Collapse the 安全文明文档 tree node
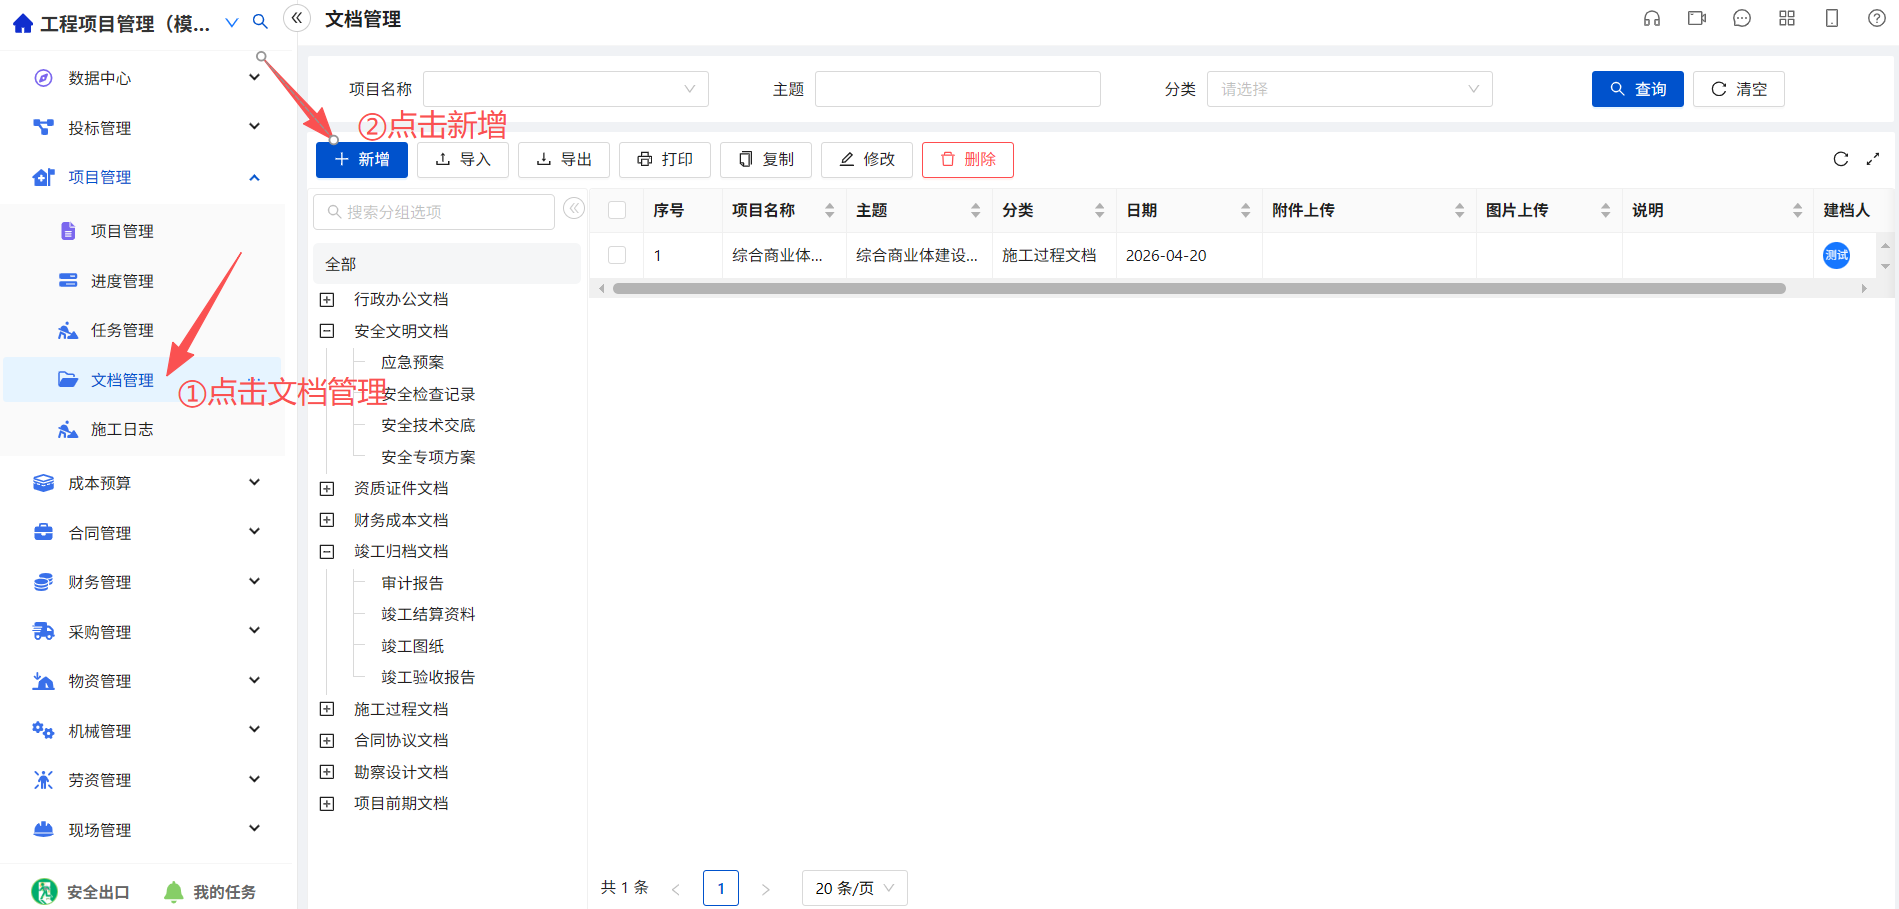Screen dimensions: 1899x909 327,331
